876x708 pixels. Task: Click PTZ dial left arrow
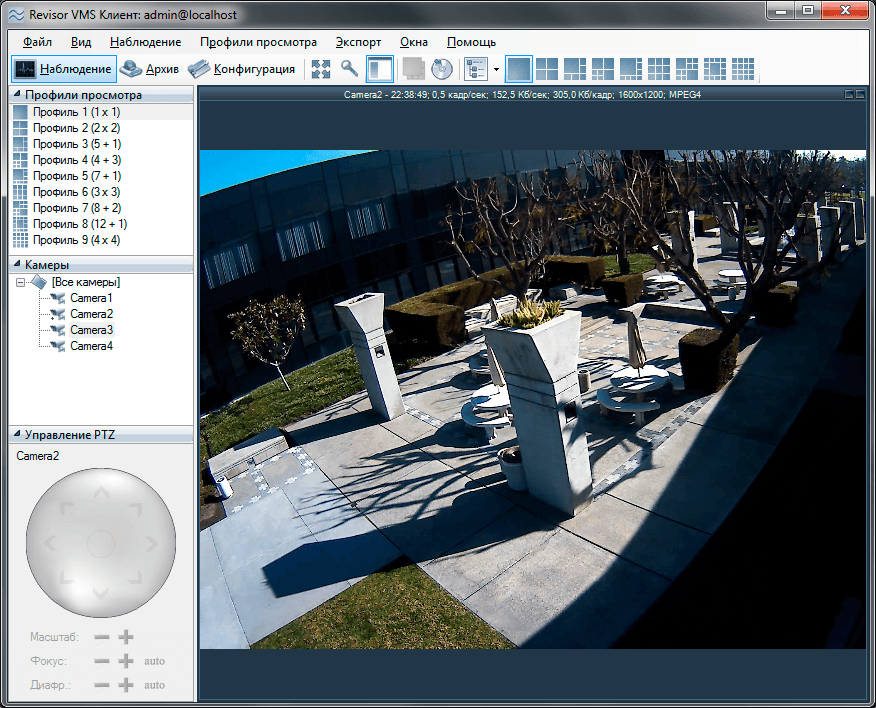point(50,543)
